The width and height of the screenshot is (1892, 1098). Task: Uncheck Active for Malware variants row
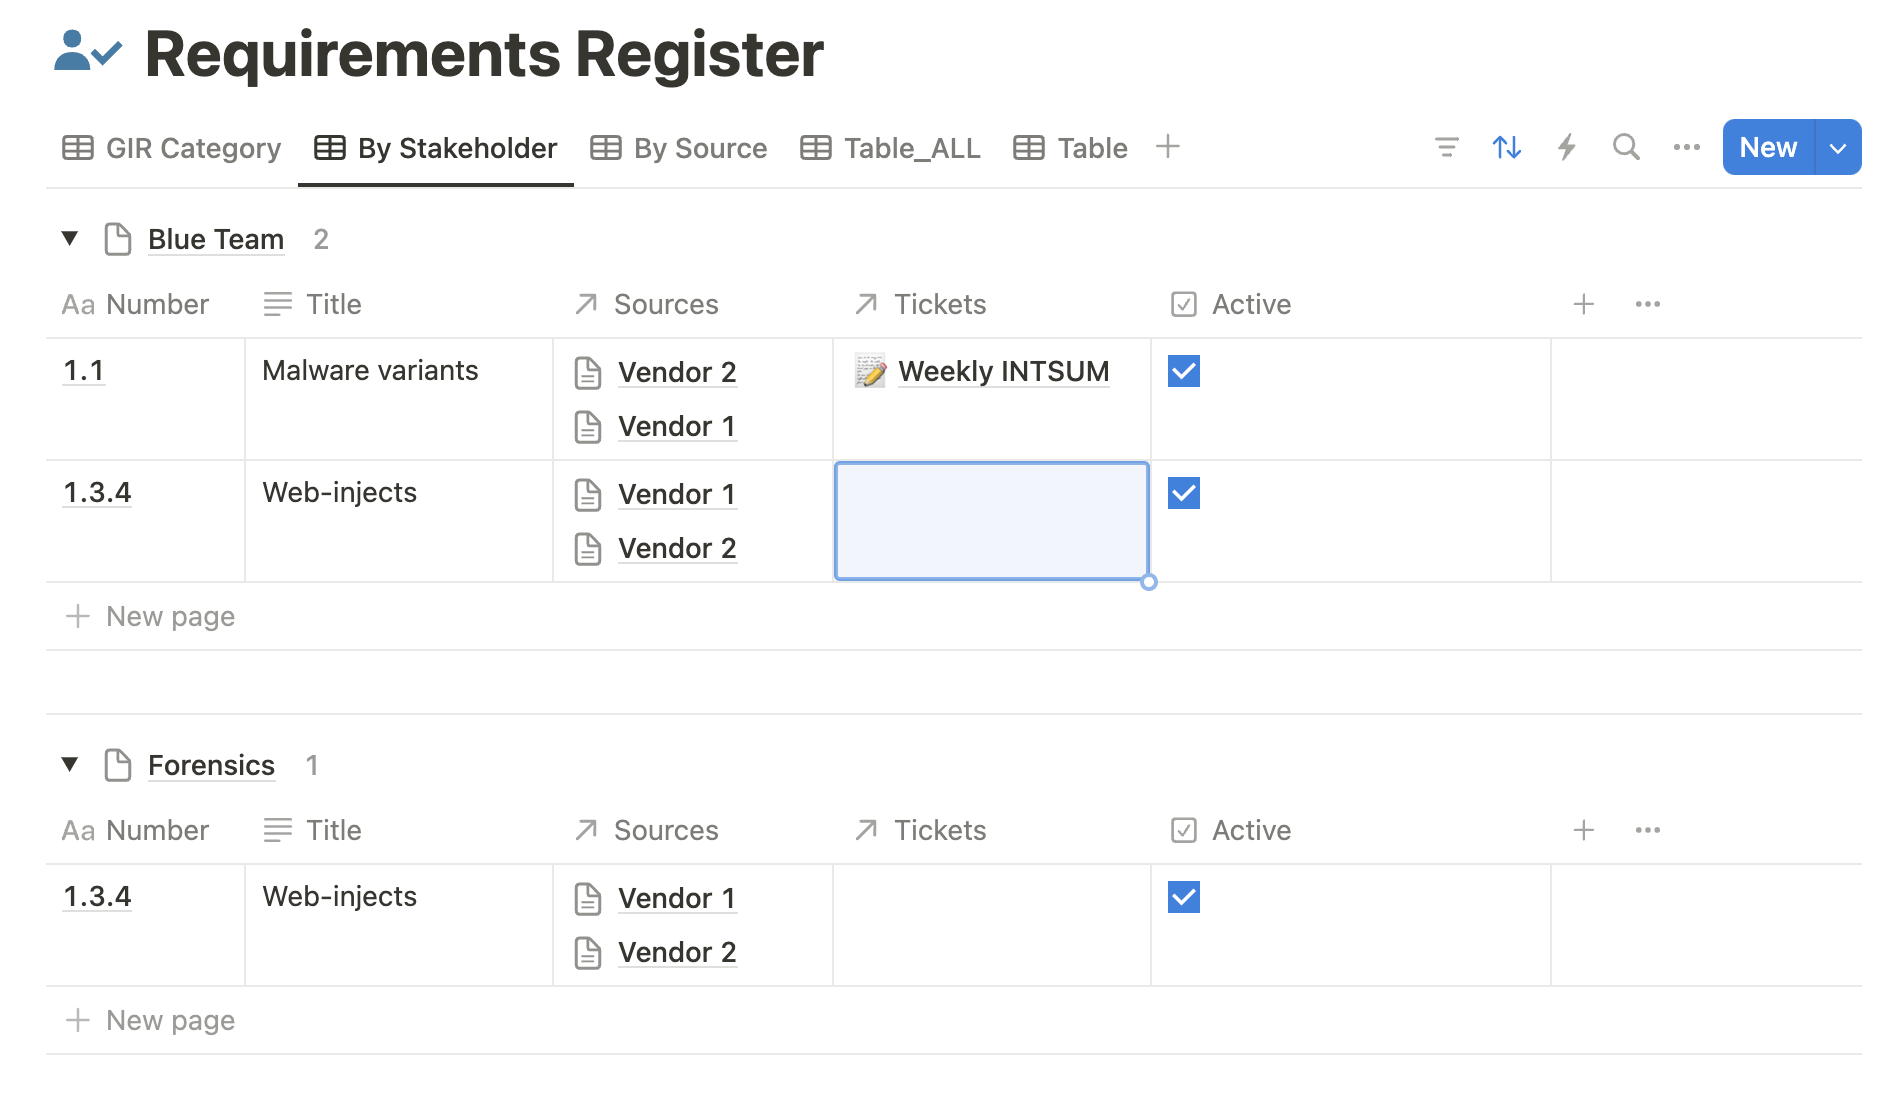[x=1184, y=371]
